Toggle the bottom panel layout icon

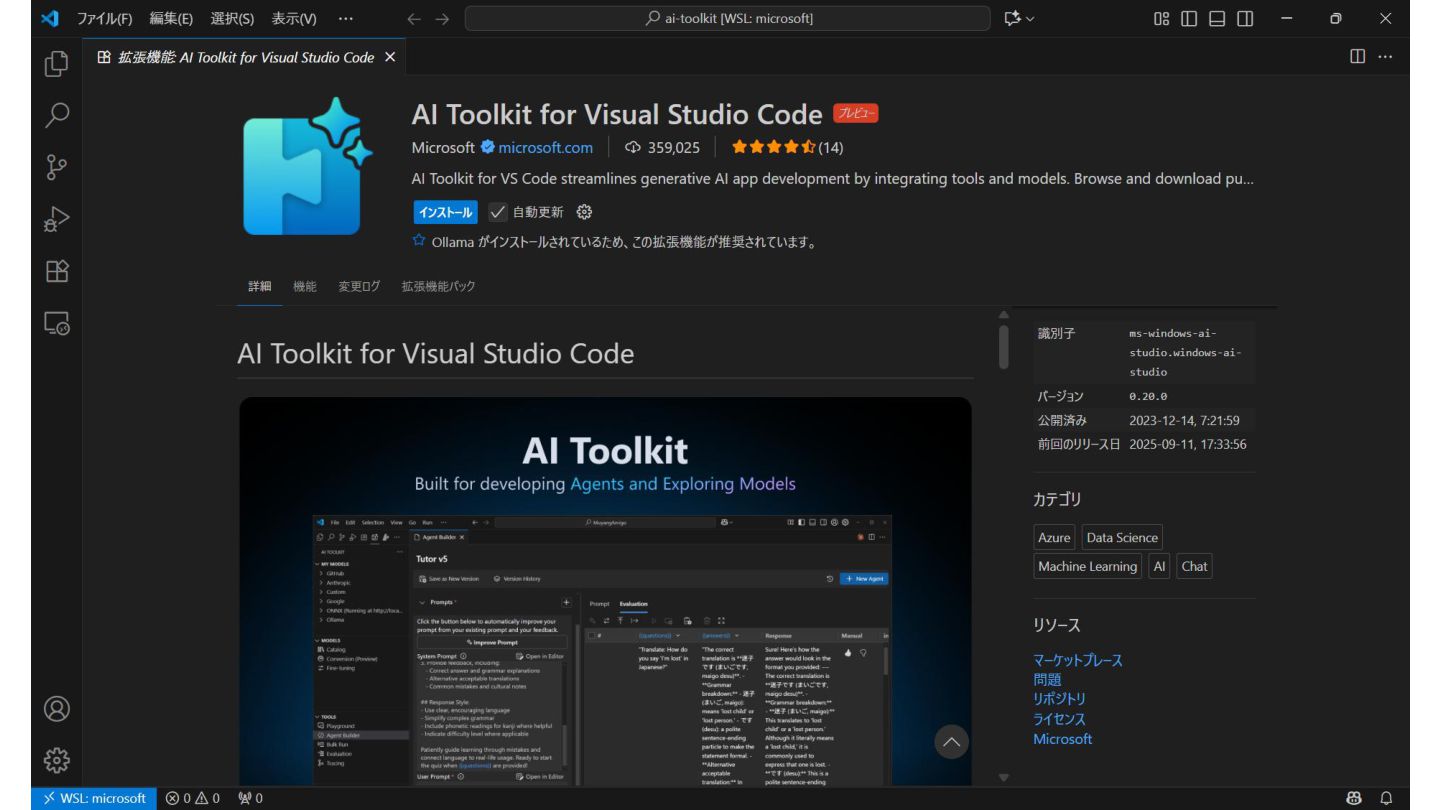1217,18
